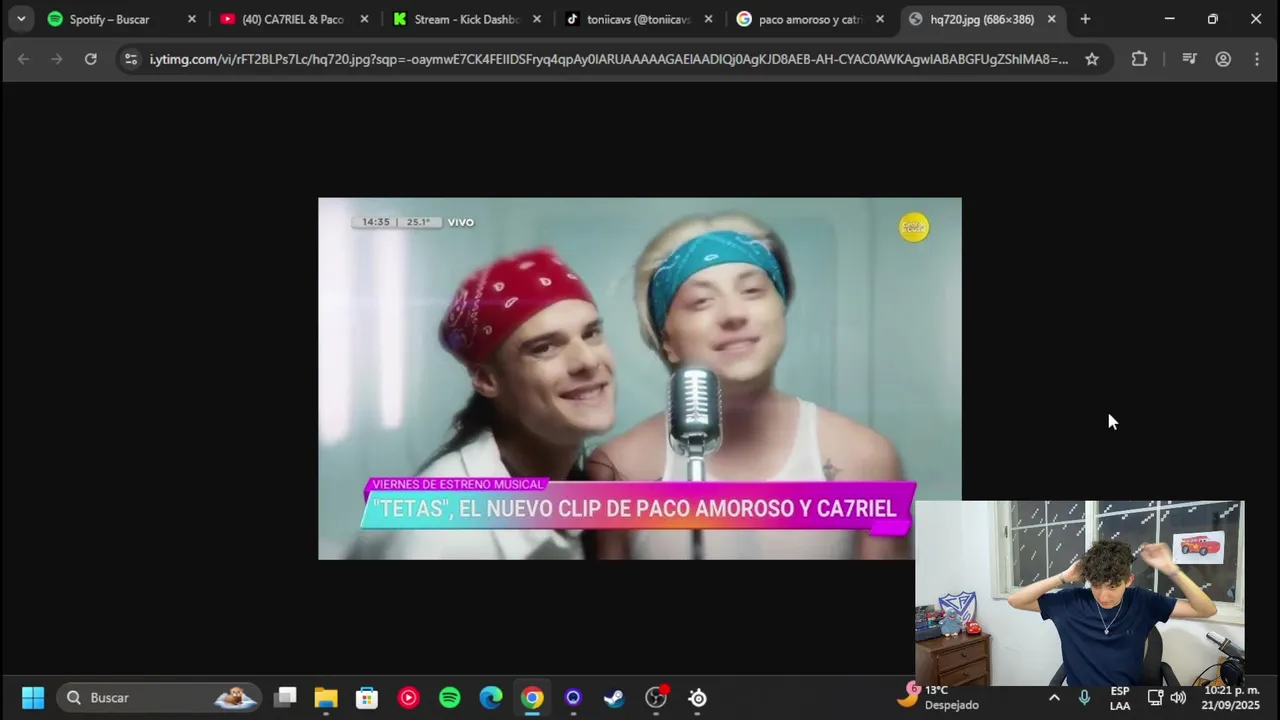
Task: Open Chrome's three-dot menu
Action: 1257,59
